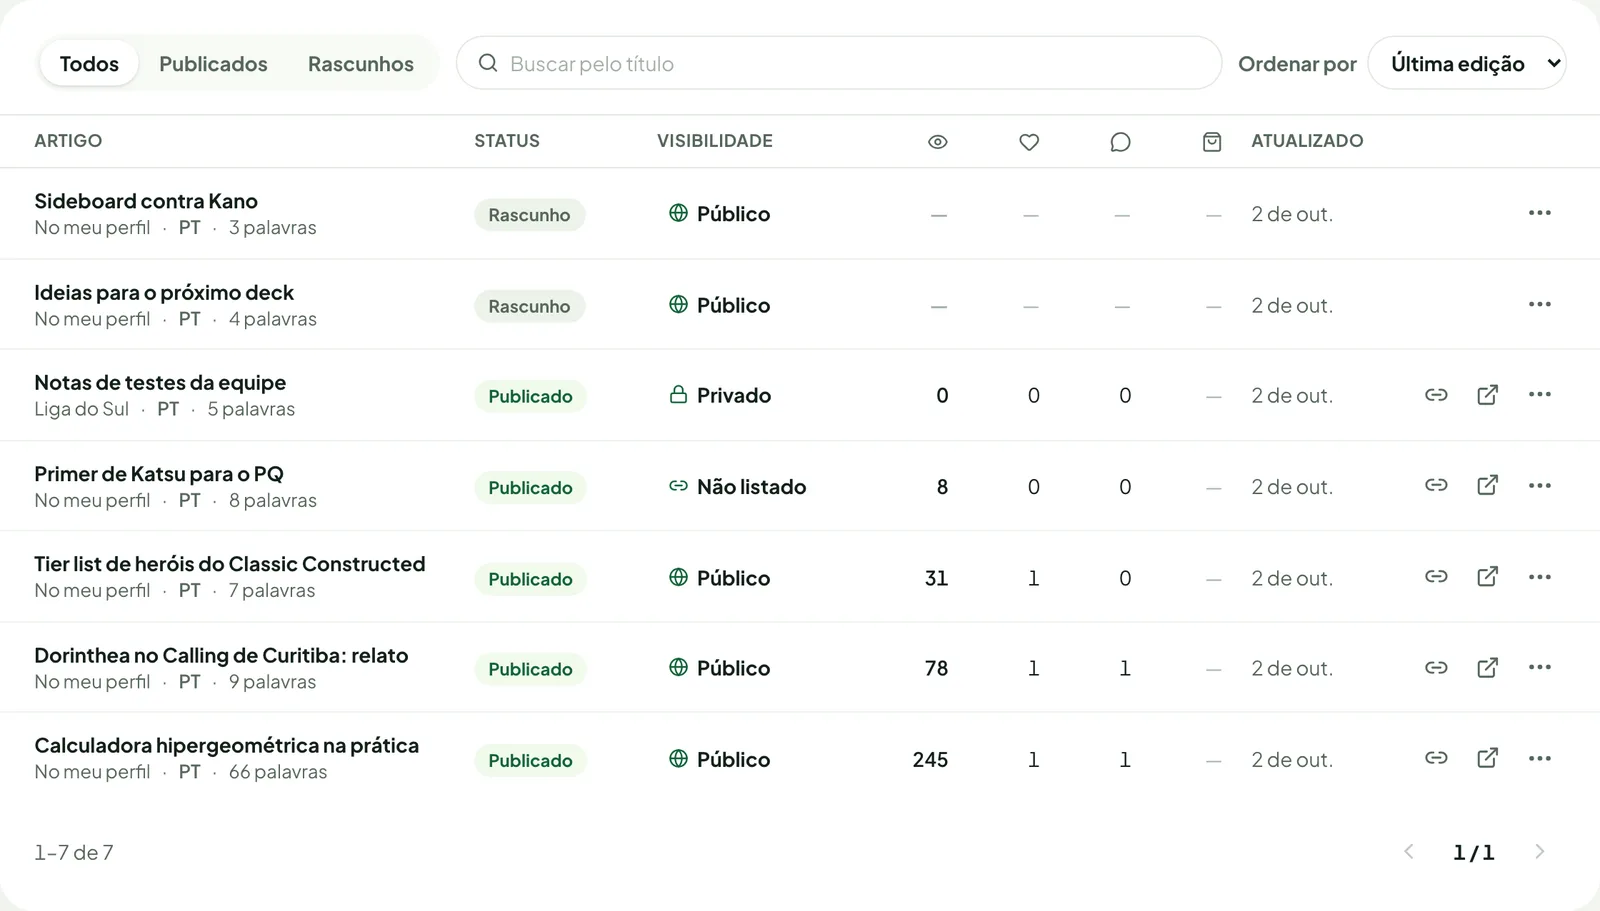Click the Rascunho badge for Sideboard contra Kano
The image size is (1600, 911).
(x=529, y=215)
